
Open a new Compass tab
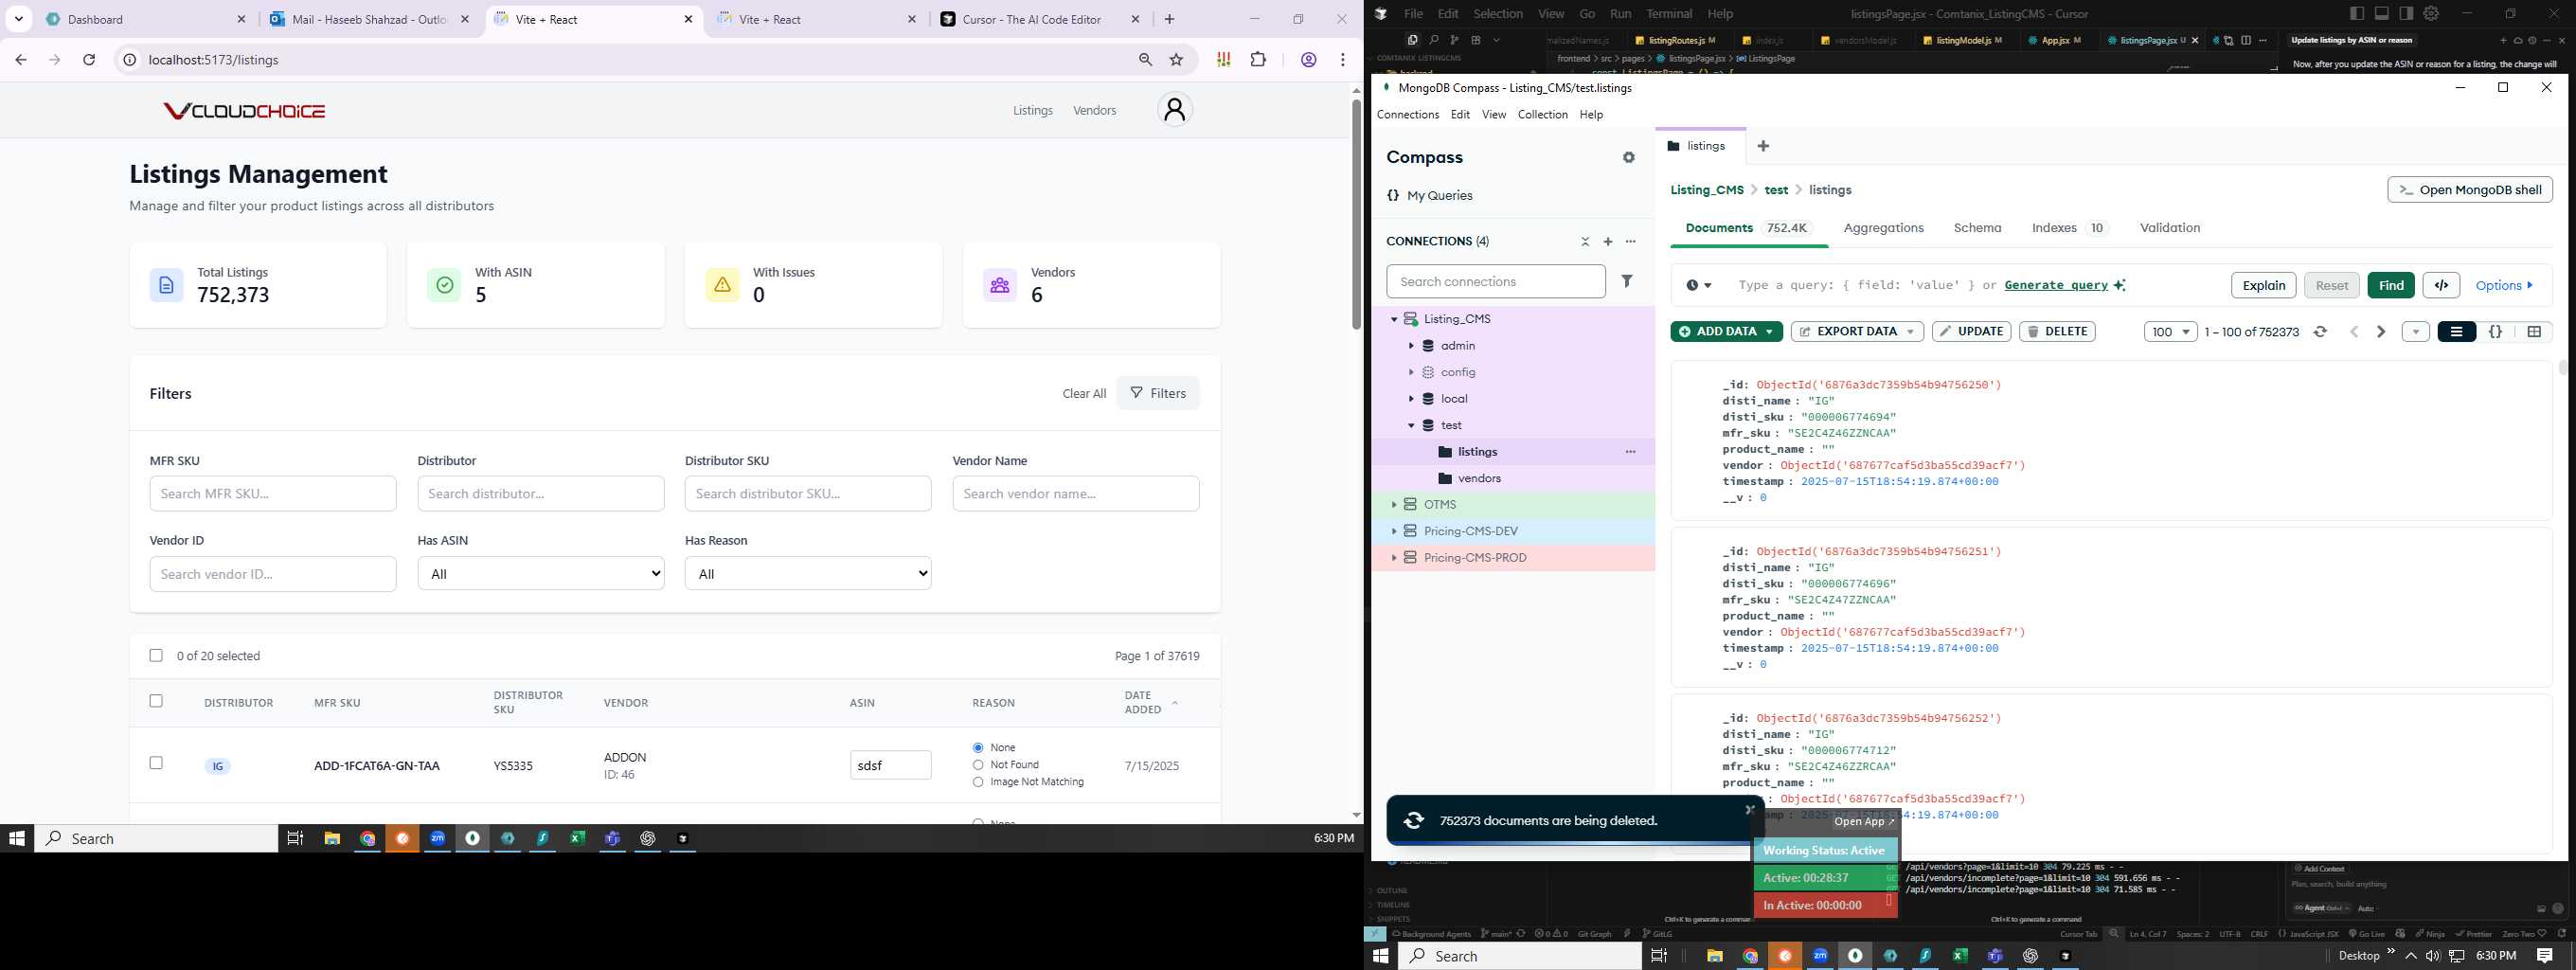pos(1763,146)
